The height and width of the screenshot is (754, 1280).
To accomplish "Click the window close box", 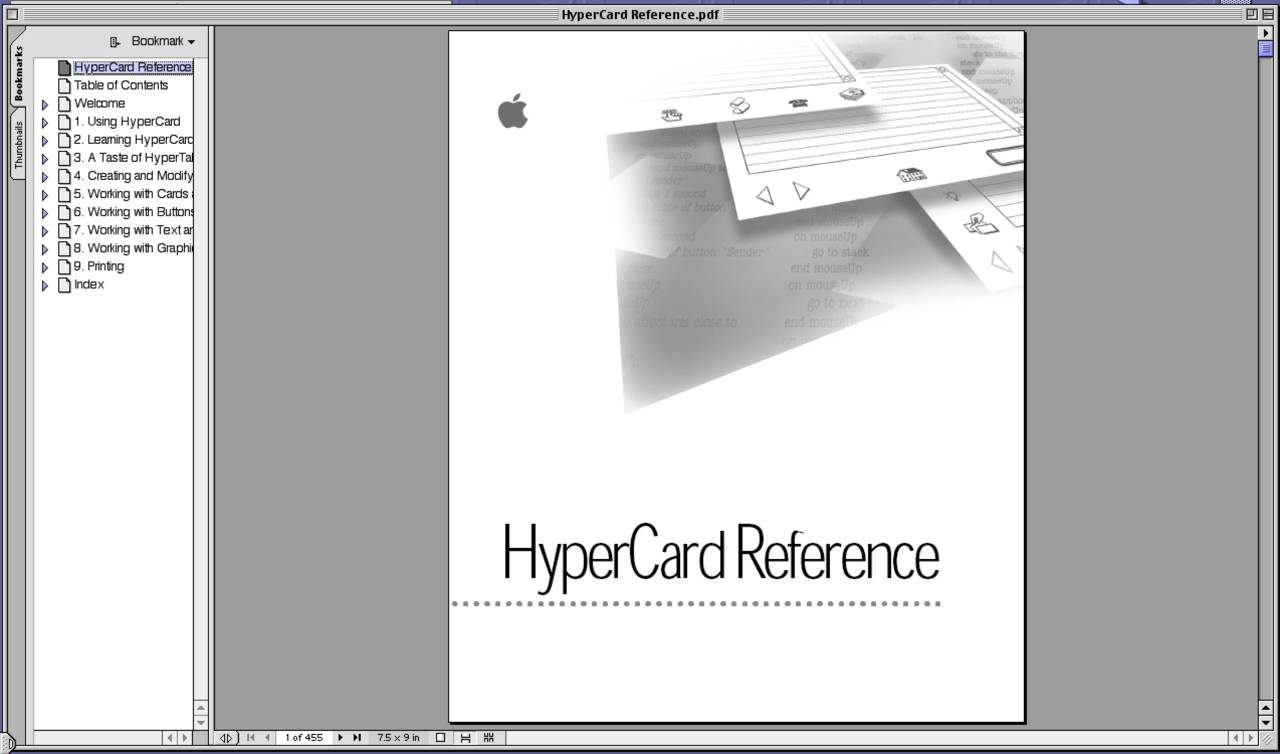I will (12, 14).
